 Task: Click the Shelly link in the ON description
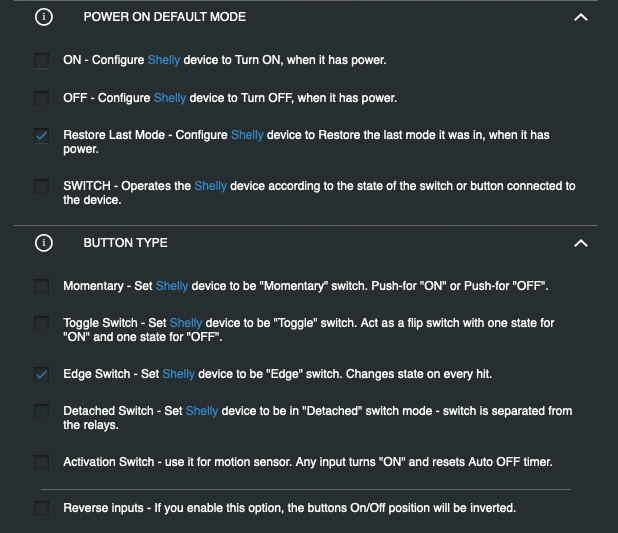pyautogui.click(x=164, y=61)
